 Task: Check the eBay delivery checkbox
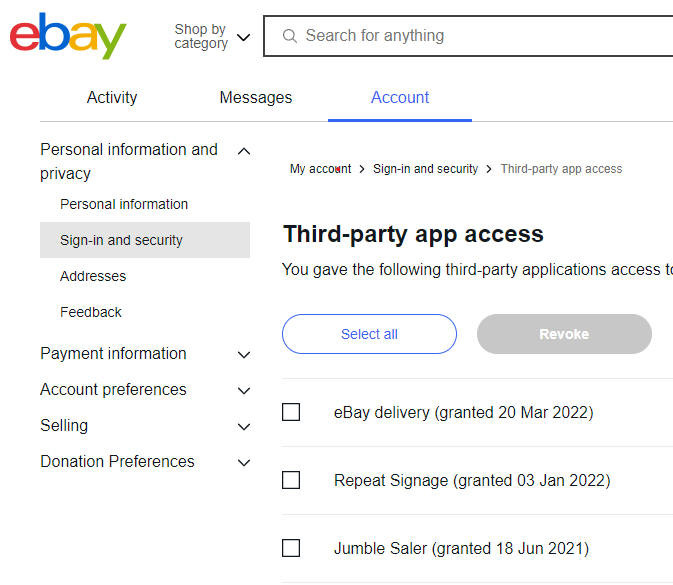point(291,412)
